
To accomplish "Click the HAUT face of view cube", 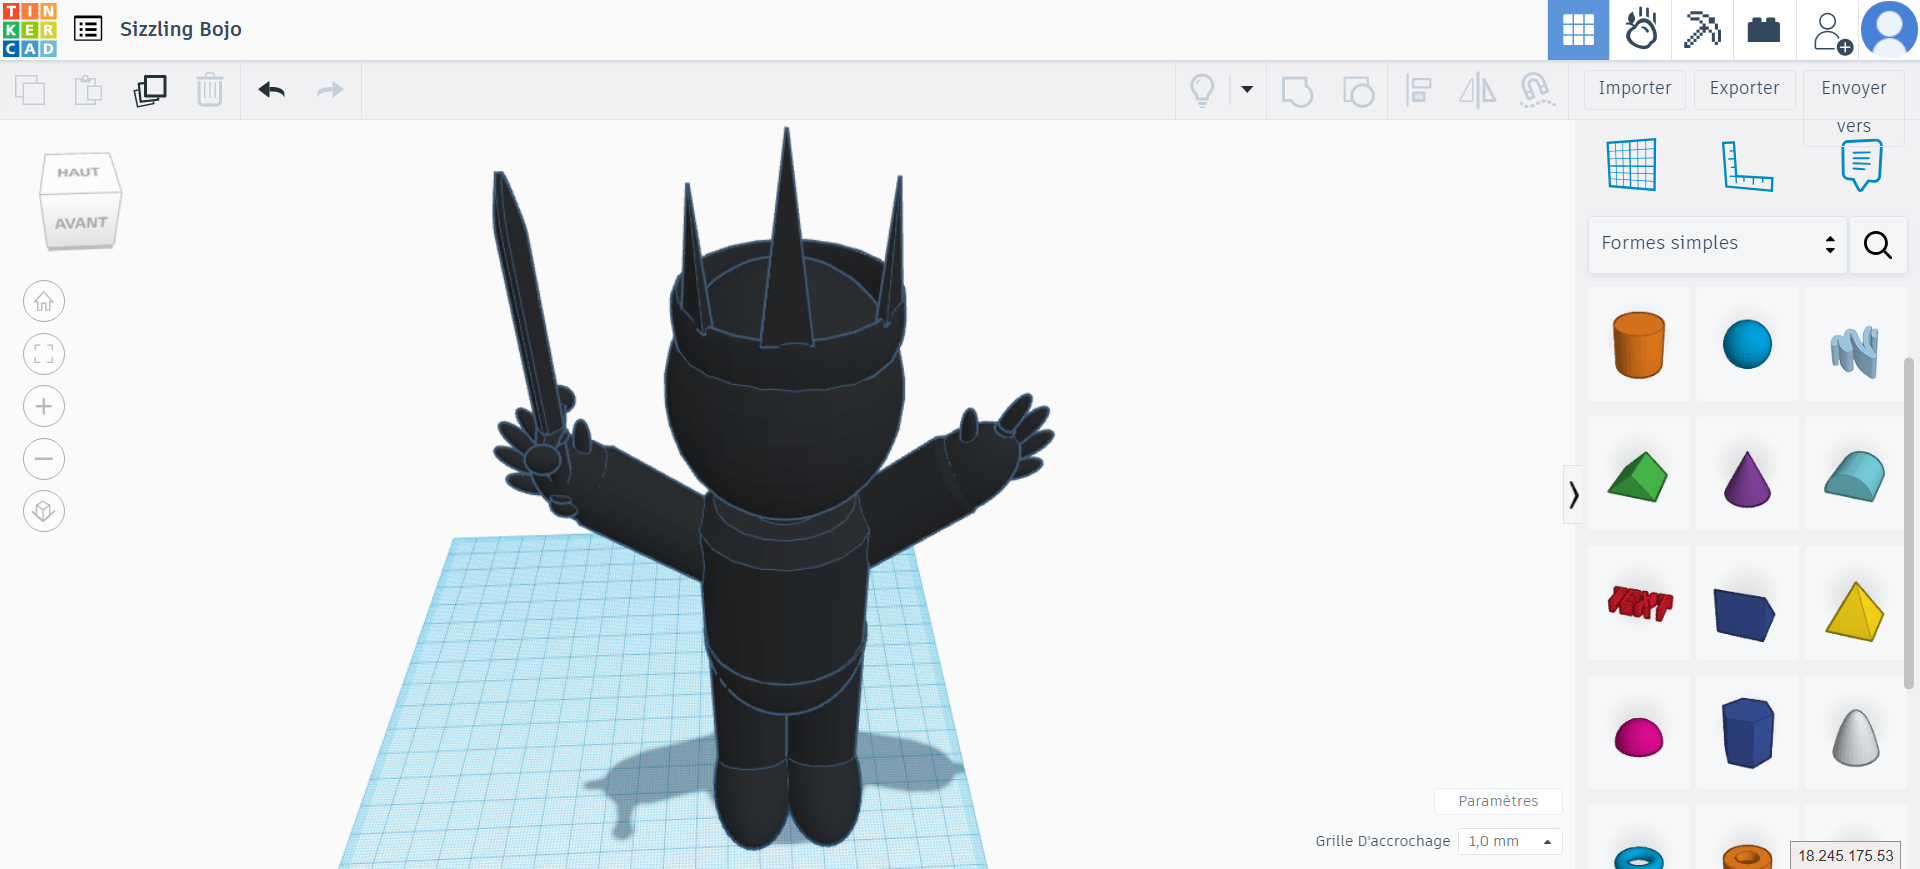I will 78,173.
